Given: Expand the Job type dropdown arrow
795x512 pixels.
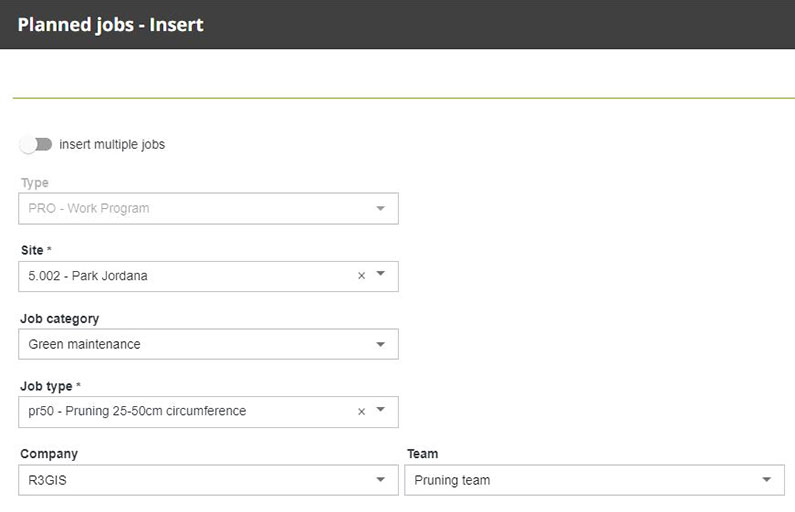Looking at the screenshot, I should coord(381,411).
